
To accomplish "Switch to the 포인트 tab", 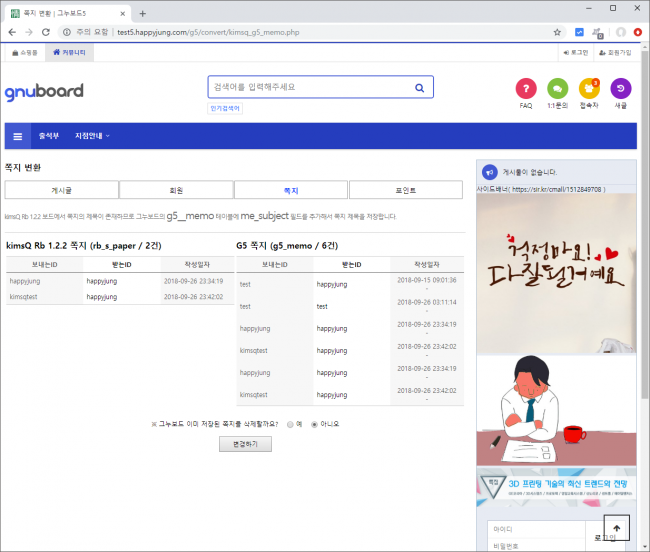I will click(x=405, y=190).
